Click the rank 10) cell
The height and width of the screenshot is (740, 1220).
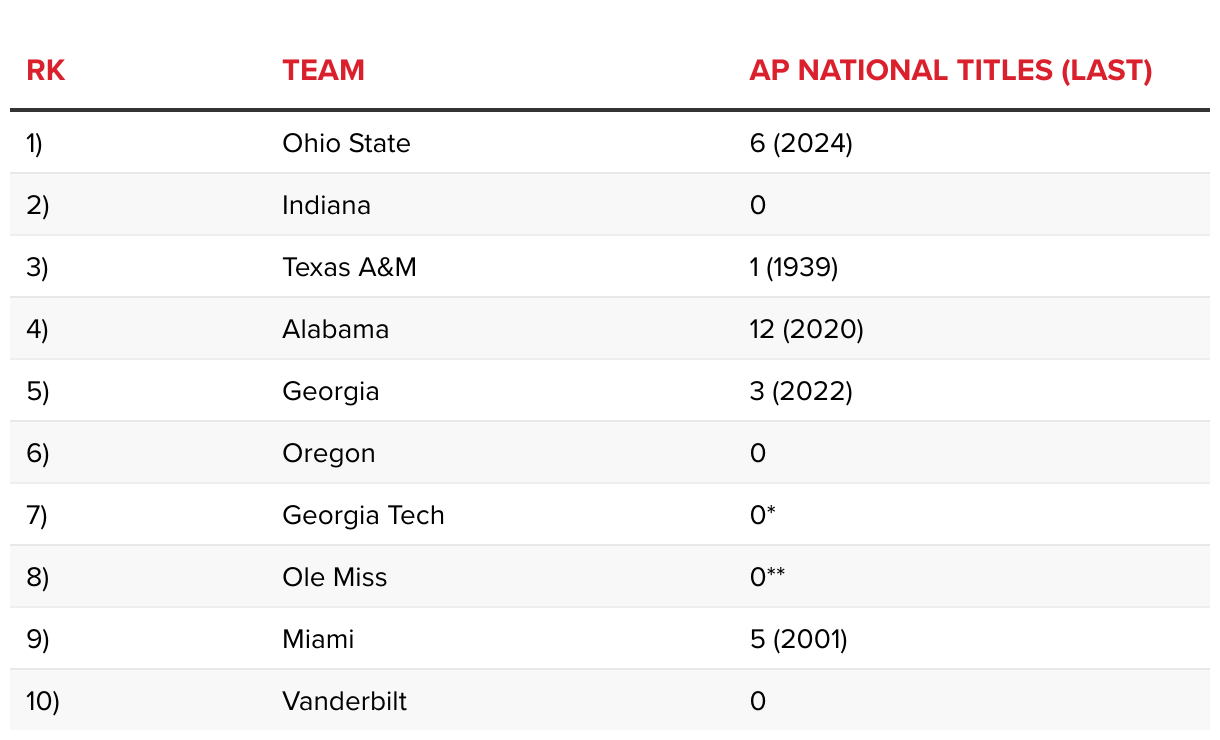click(43, 702)
